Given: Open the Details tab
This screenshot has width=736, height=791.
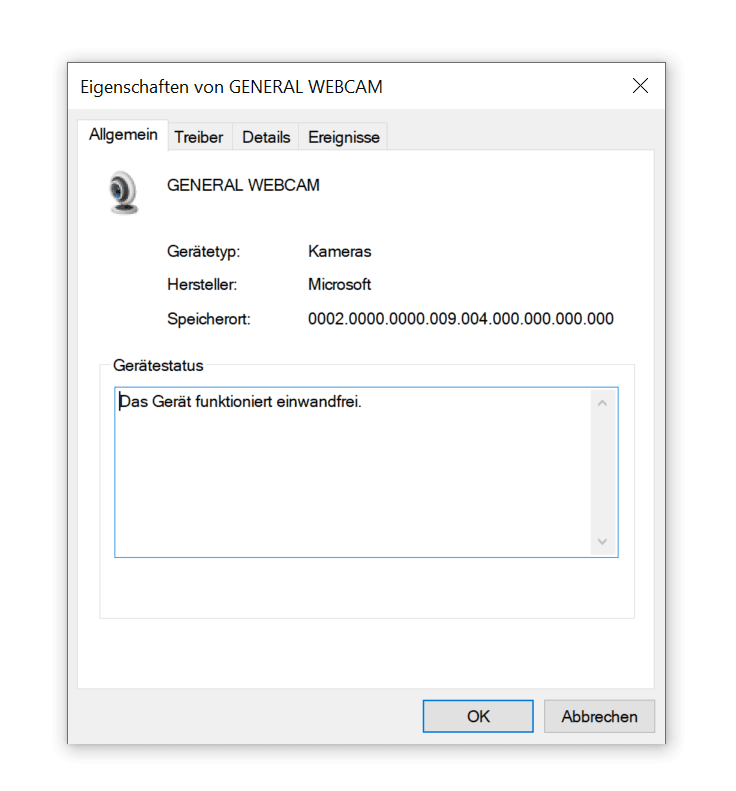Looking at the screenshot, I should (x=266, y=137).
